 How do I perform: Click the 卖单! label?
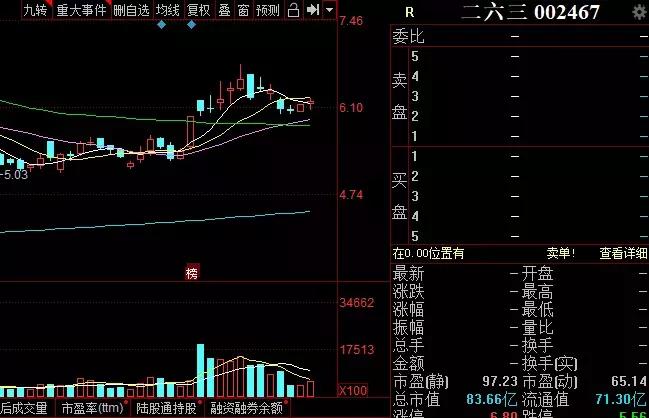[x=560, y=253]
